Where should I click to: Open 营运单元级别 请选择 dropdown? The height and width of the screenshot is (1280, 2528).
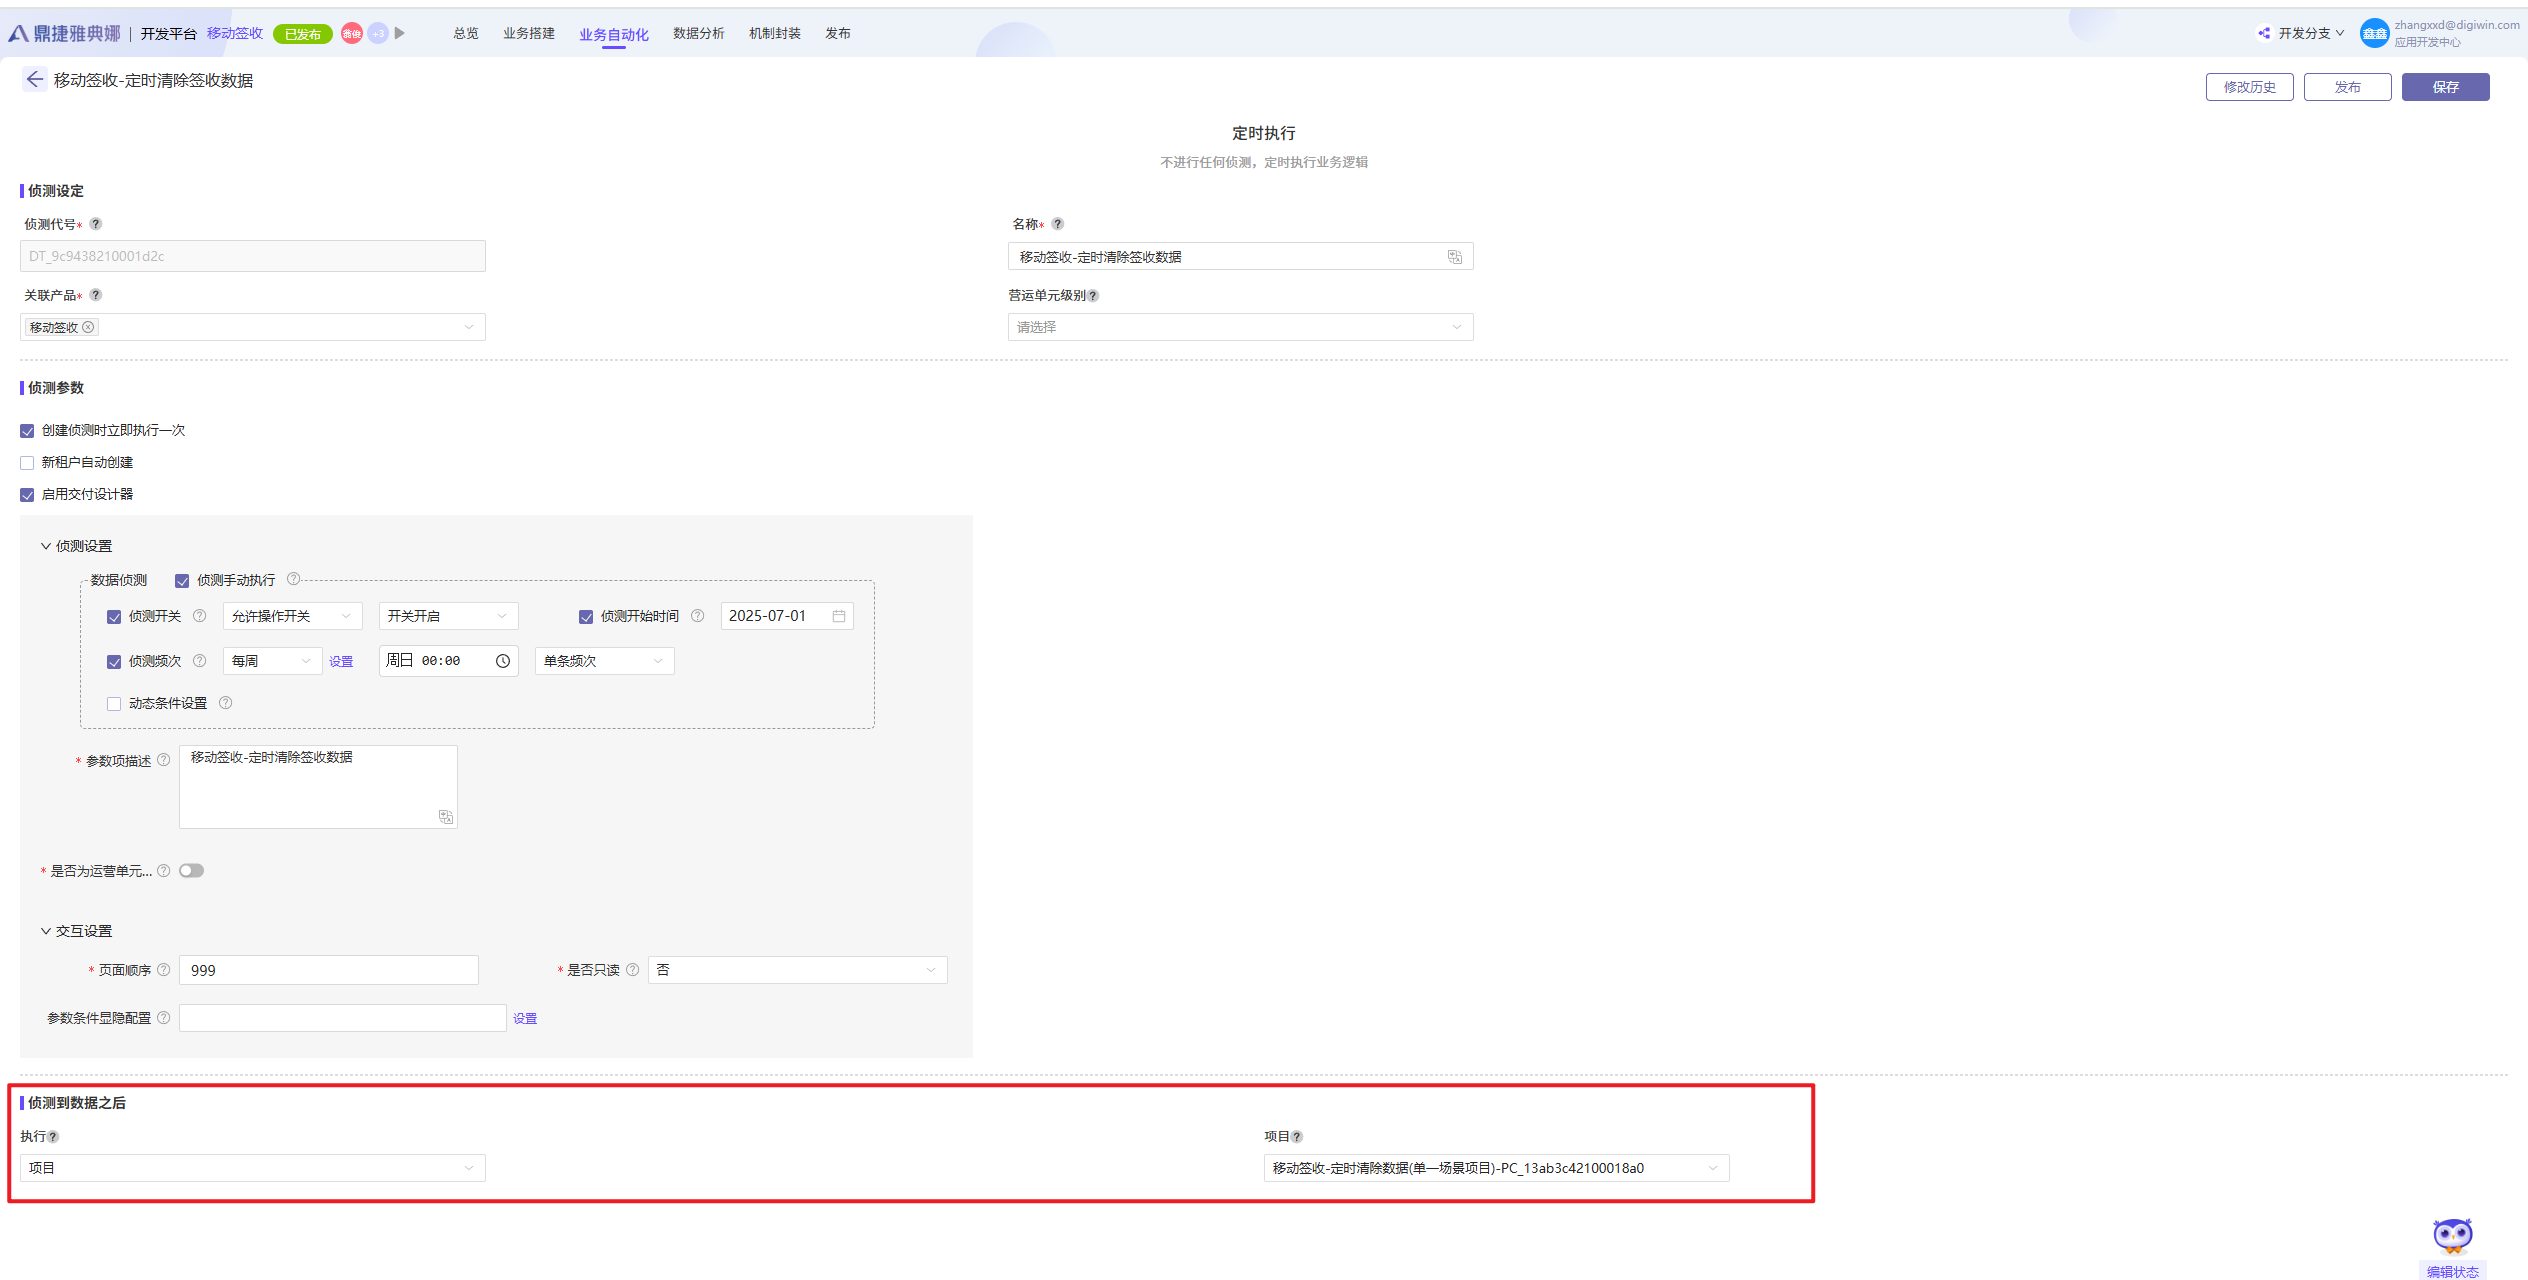(1240, 327)
